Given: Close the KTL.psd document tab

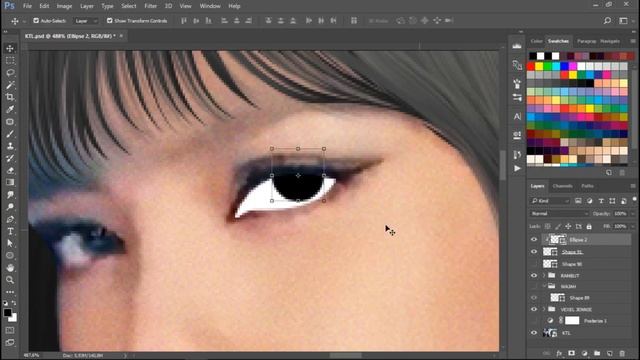Looking at the screenshot, I should (121, 36).
